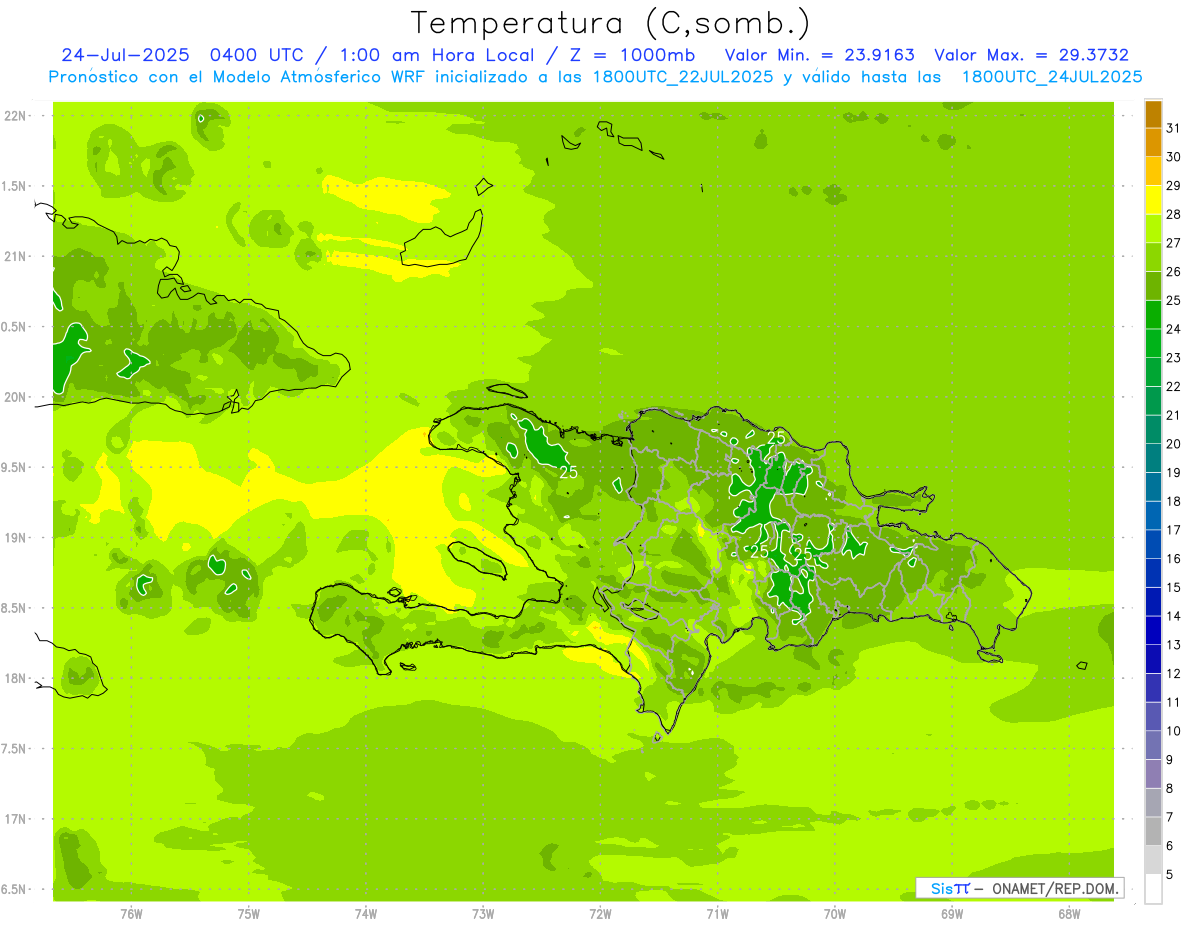This screenshot has height=927, width=1200.
Task: Click the "71W" longitude label
Action: pos(717,913)
